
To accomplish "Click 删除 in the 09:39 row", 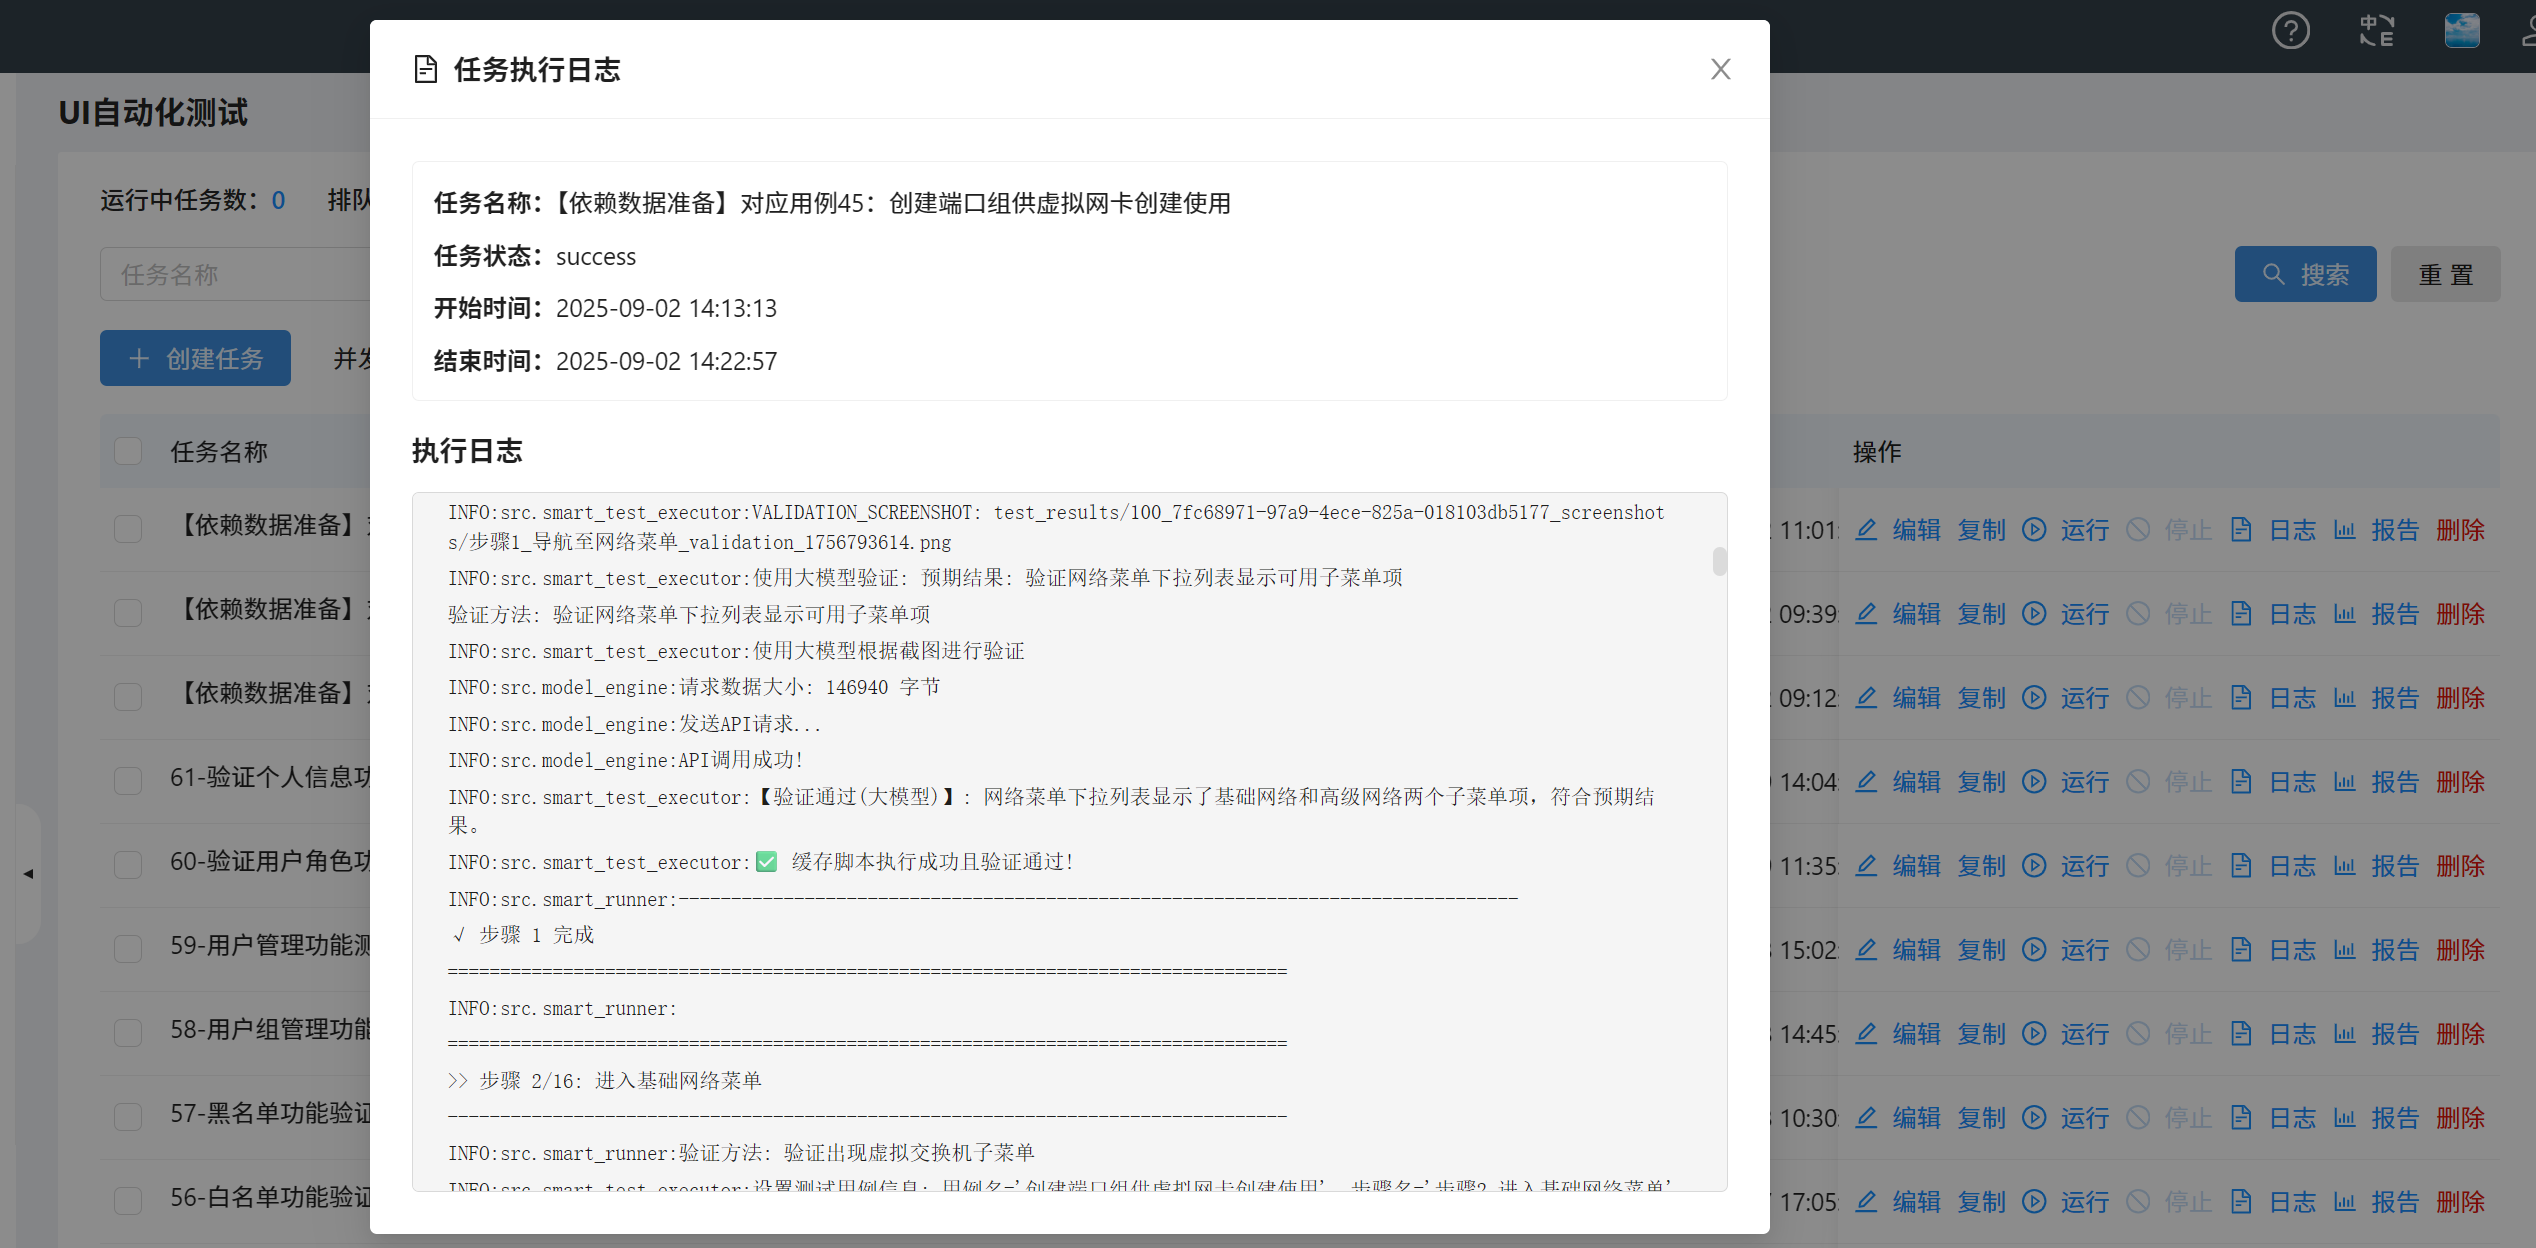I will tap(2460, 614).
